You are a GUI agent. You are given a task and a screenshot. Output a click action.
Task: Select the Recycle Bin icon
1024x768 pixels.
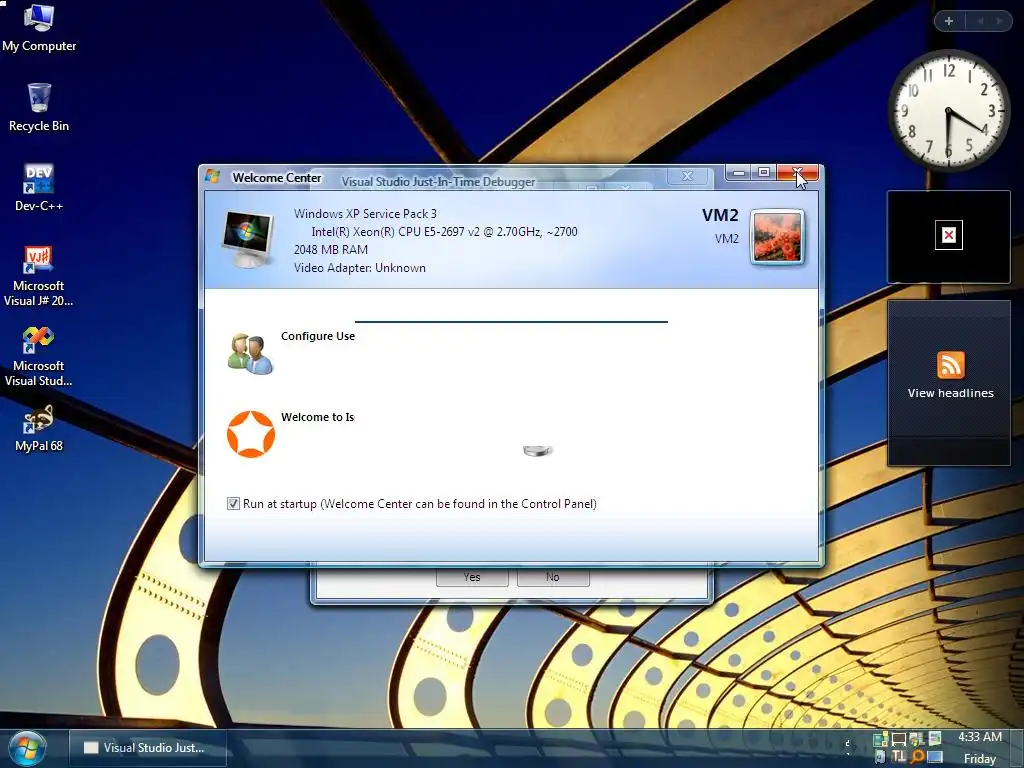[39, 108]
